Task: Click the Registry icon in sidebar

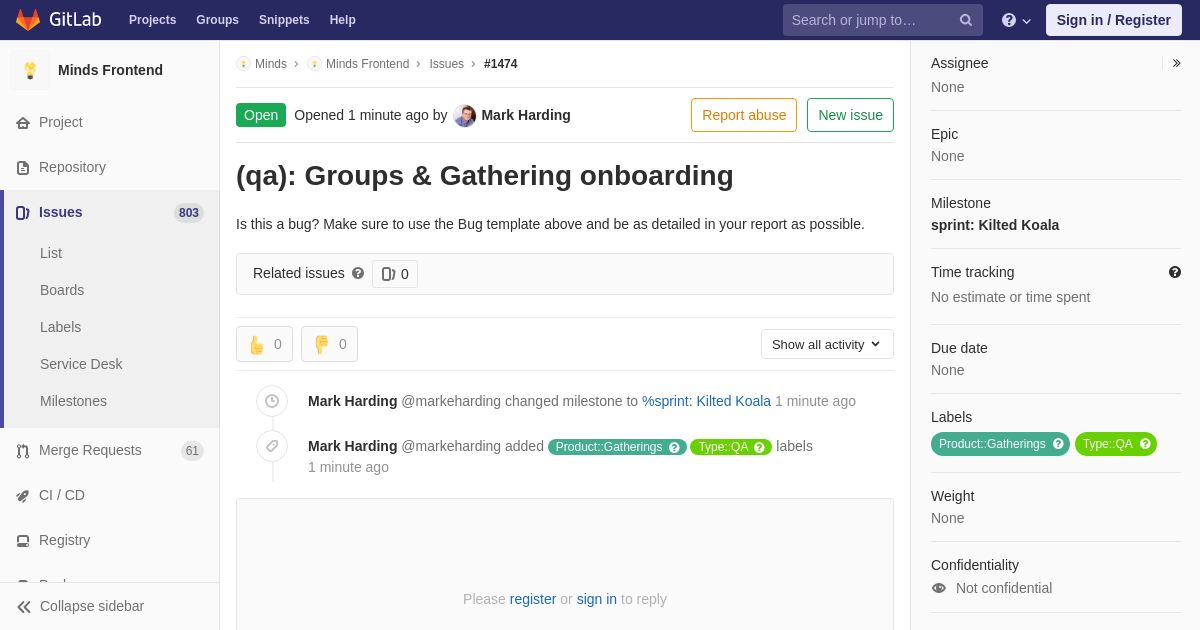Action: point(23,541)
